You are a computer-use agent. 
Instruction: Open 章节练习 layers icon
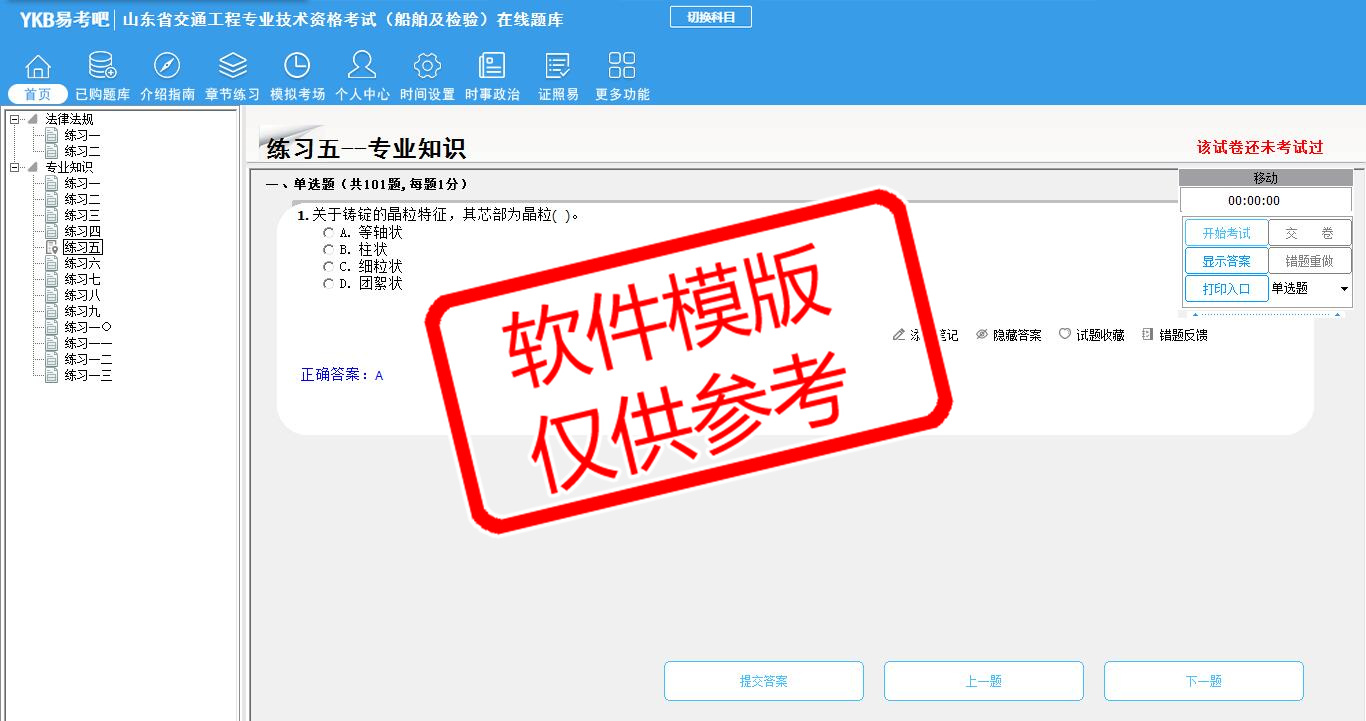[x=232, y=66]
